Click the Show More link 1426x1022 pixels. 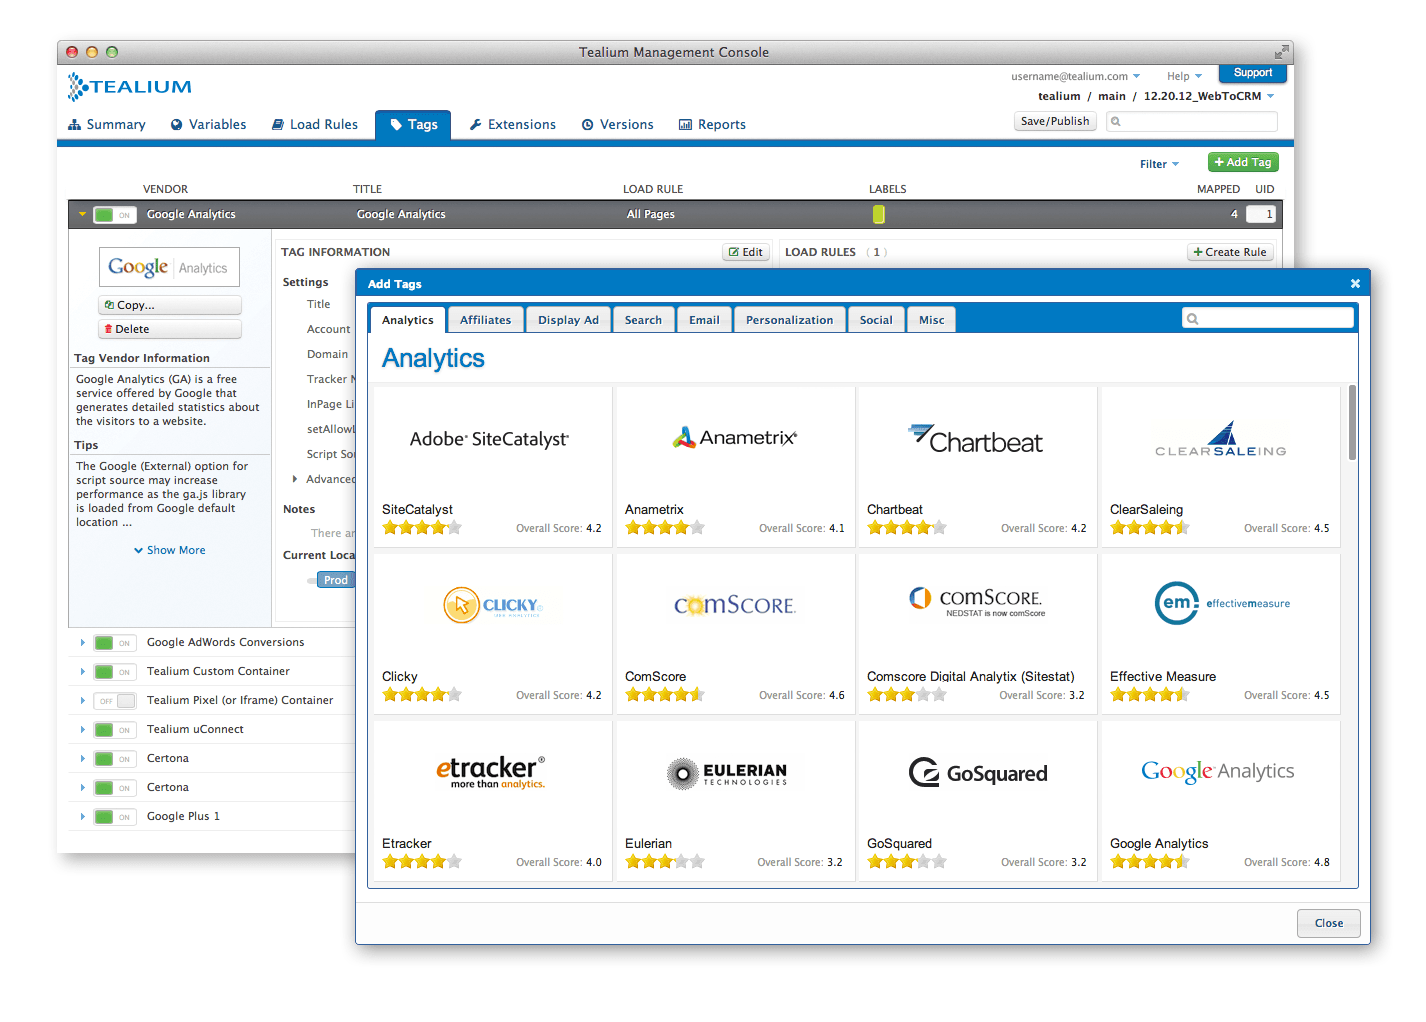click(x=170, y=550)
